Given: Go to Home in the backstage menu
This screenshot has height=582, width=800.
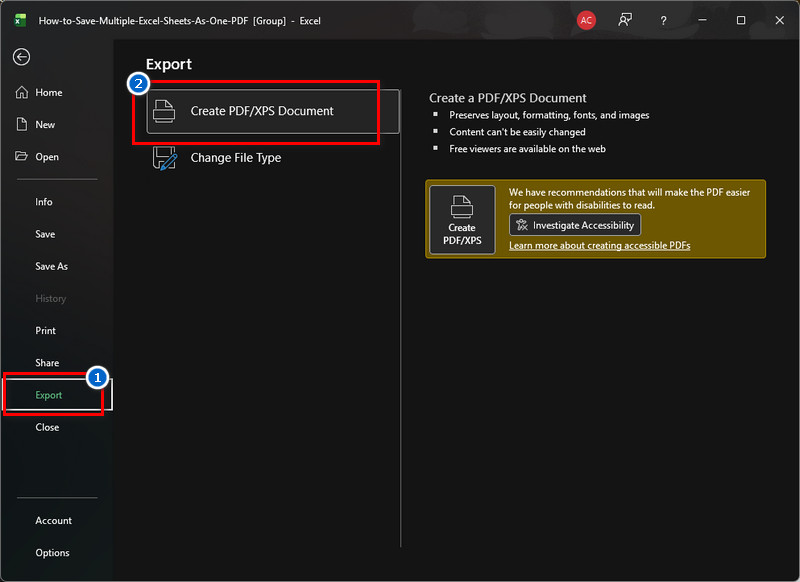Looking at the screenshot, I should (49, 92).
